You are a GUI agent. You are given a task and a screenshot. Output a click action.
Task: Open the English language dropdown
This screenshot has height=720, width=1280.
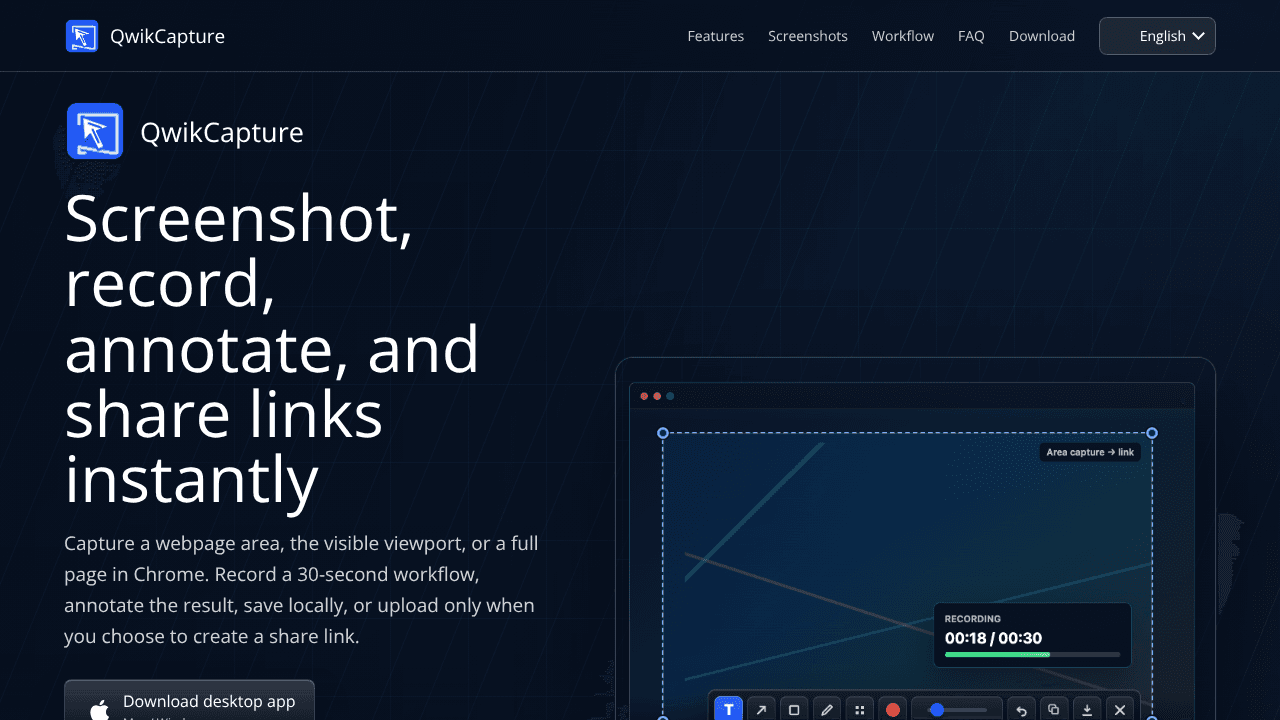click(1157, 36)
